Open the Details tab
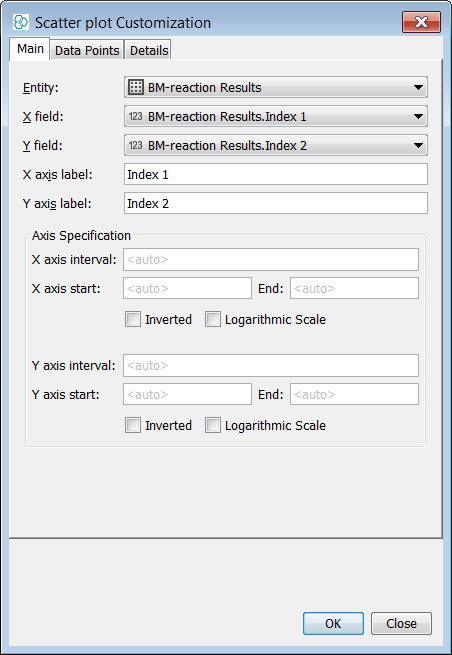The width and height of the screenshot is (452, 655). coord(149,51)
